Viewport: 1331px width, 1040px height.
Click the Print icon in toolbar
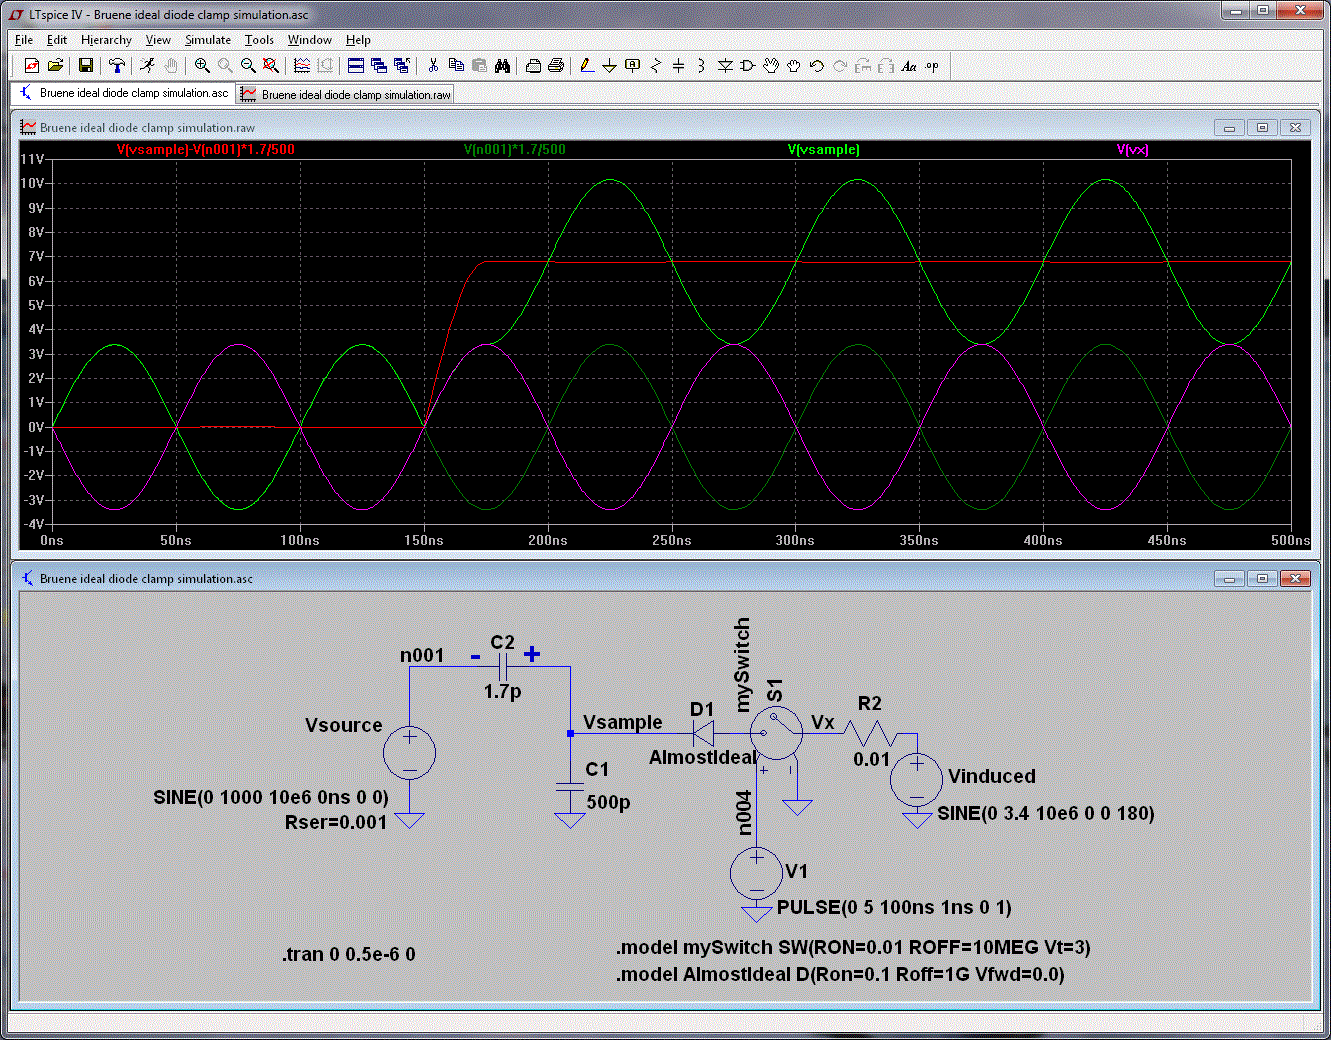click(x=556, y=66)
